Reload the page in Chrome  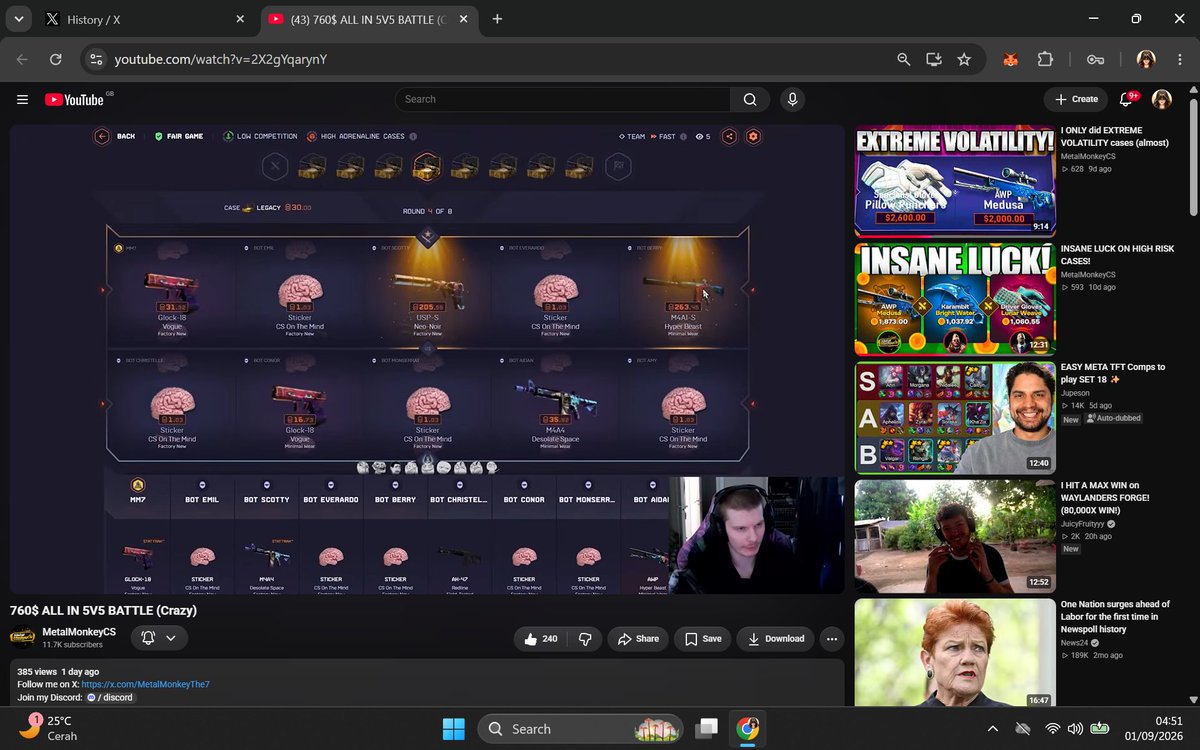[x=56, y=59]
